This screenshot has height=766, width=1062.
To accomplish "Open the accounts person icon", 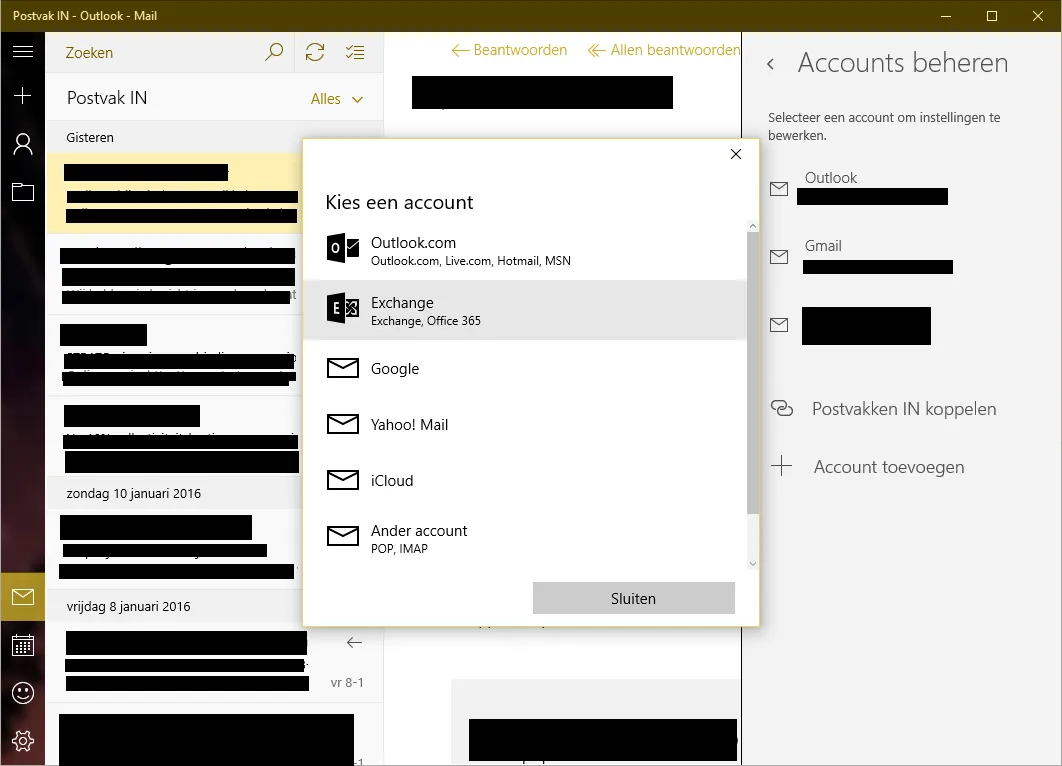I will click(22, 145).
